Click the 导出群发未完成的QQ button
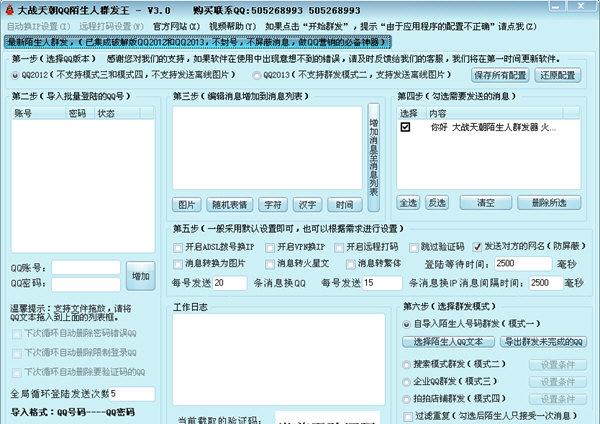This screenshot has width=600, height=424. (x=543, y=342)
